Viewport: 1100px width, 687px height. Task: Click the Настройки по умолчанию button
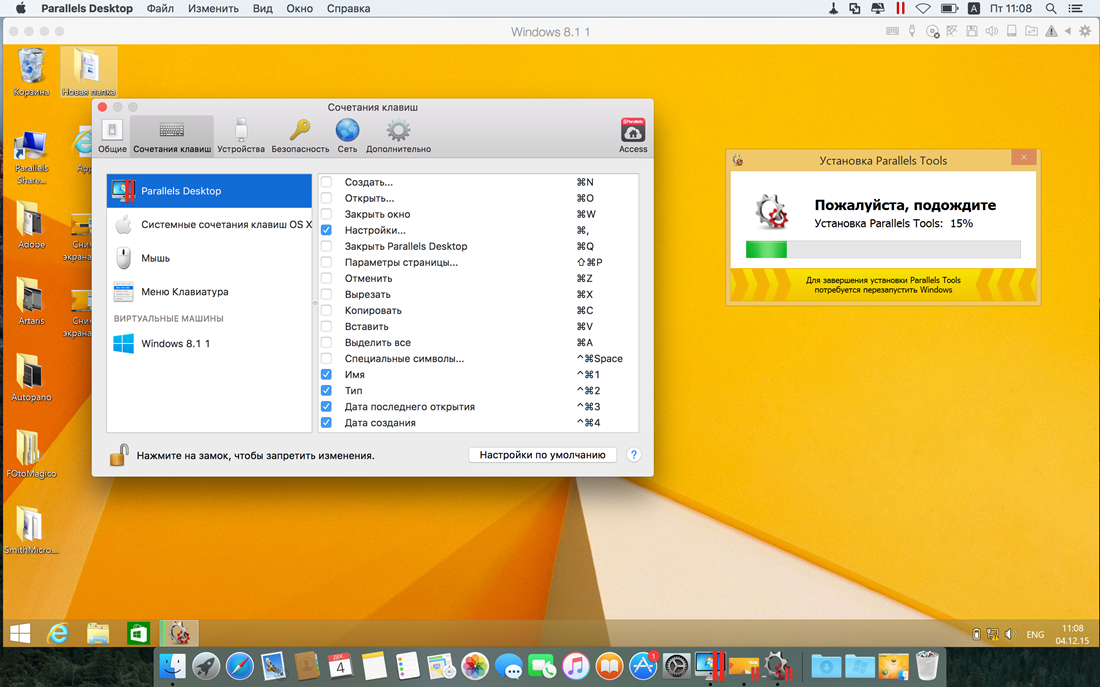point(542,455)
